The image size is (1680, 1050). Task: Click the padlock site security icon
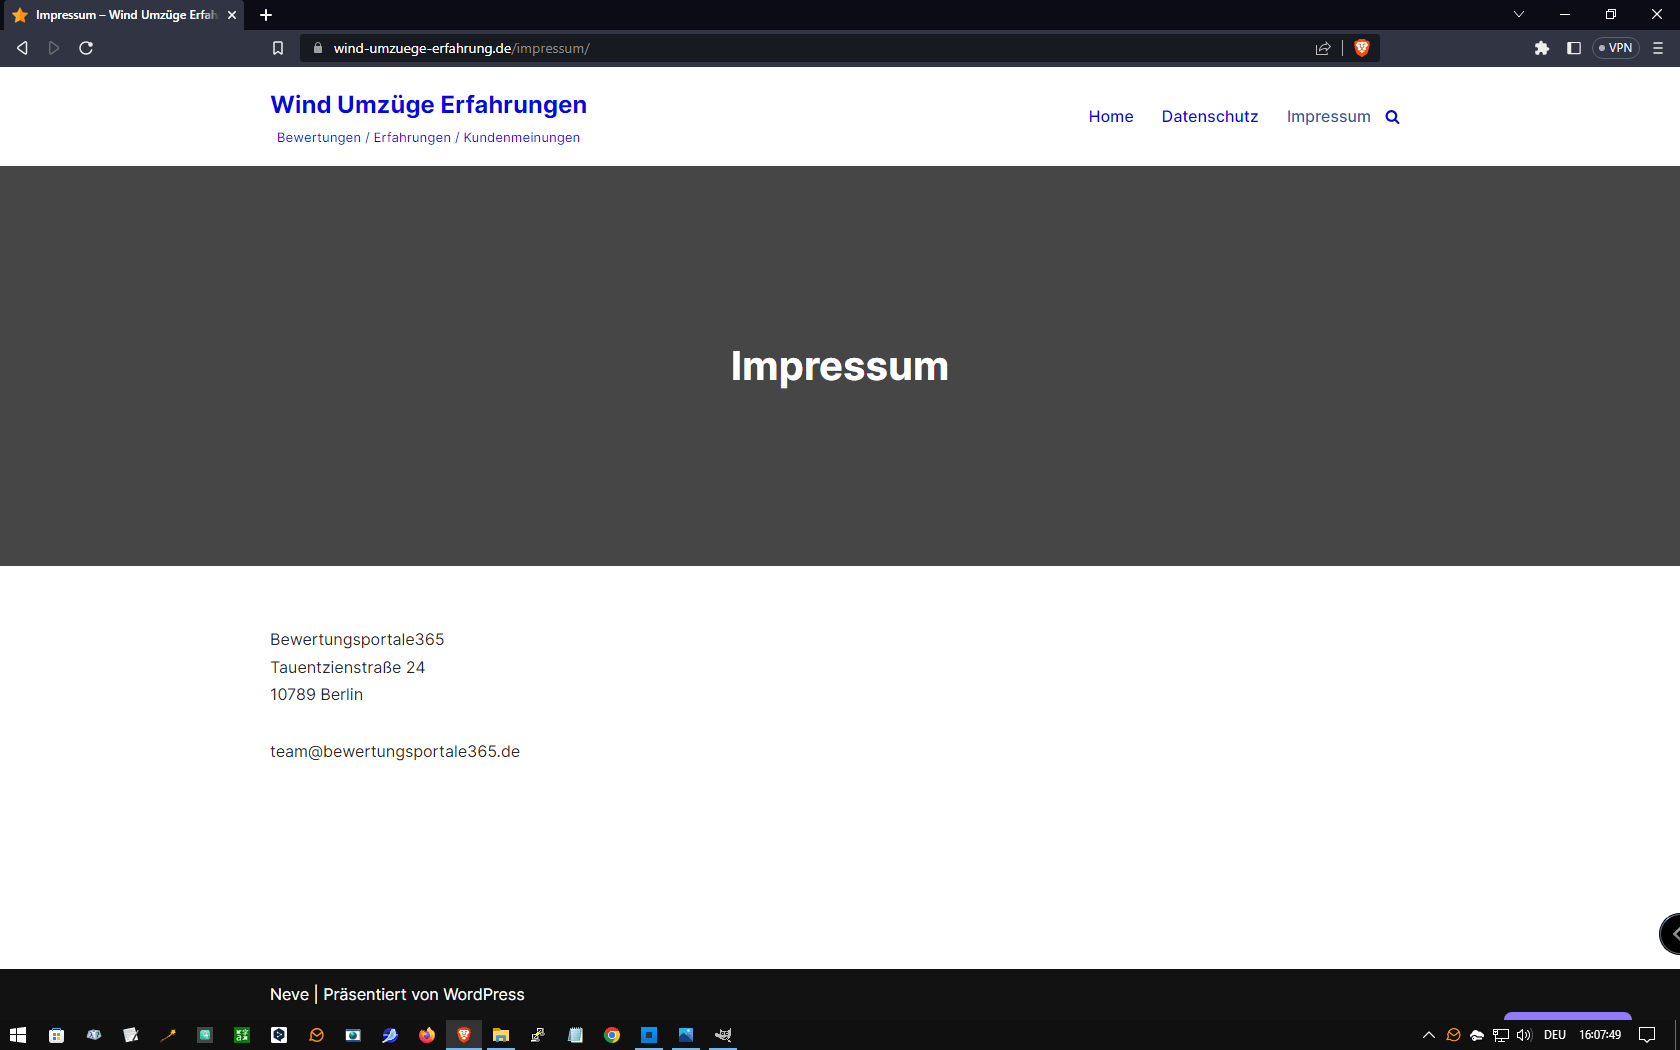[x=318, y=48]
